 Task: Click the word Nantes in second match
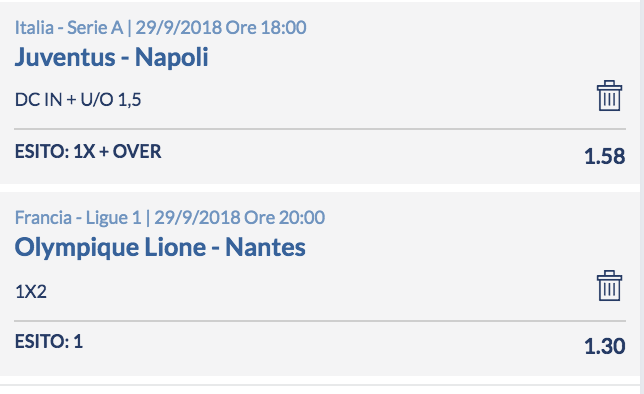point(265,247)
